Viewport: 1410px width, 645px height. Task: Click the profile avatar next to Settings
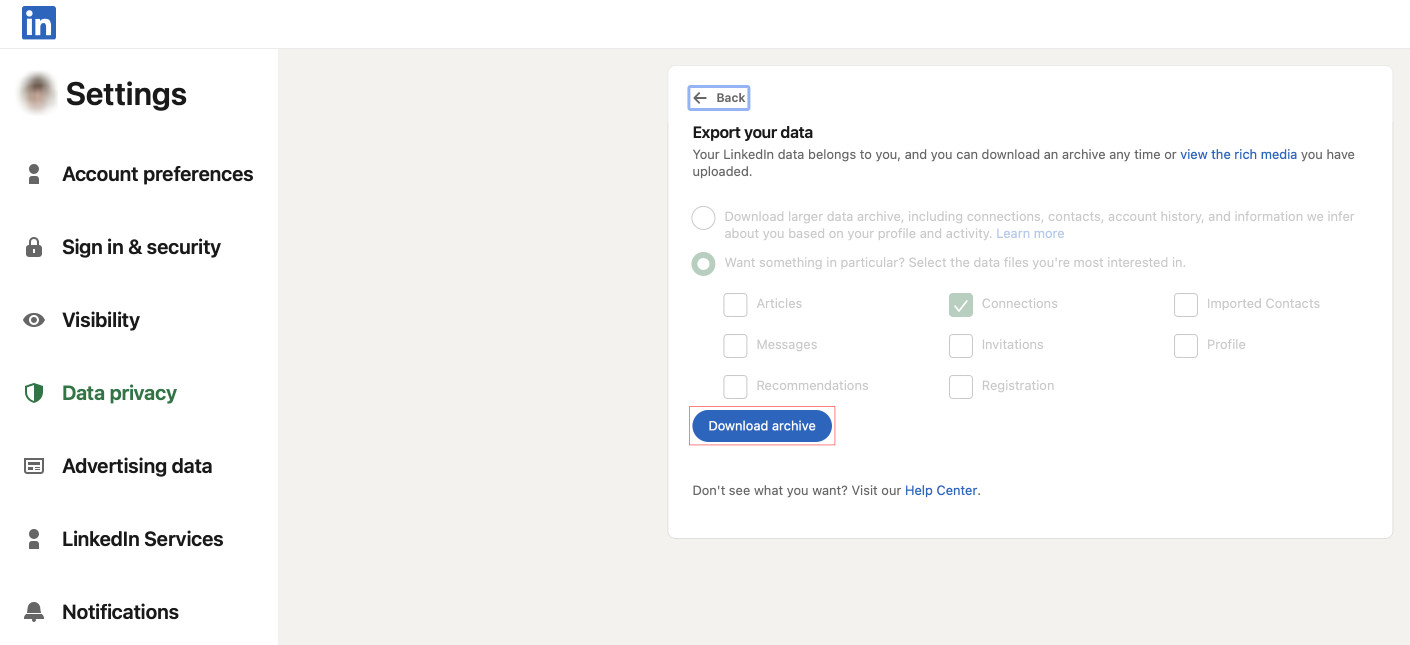(36, 93)
